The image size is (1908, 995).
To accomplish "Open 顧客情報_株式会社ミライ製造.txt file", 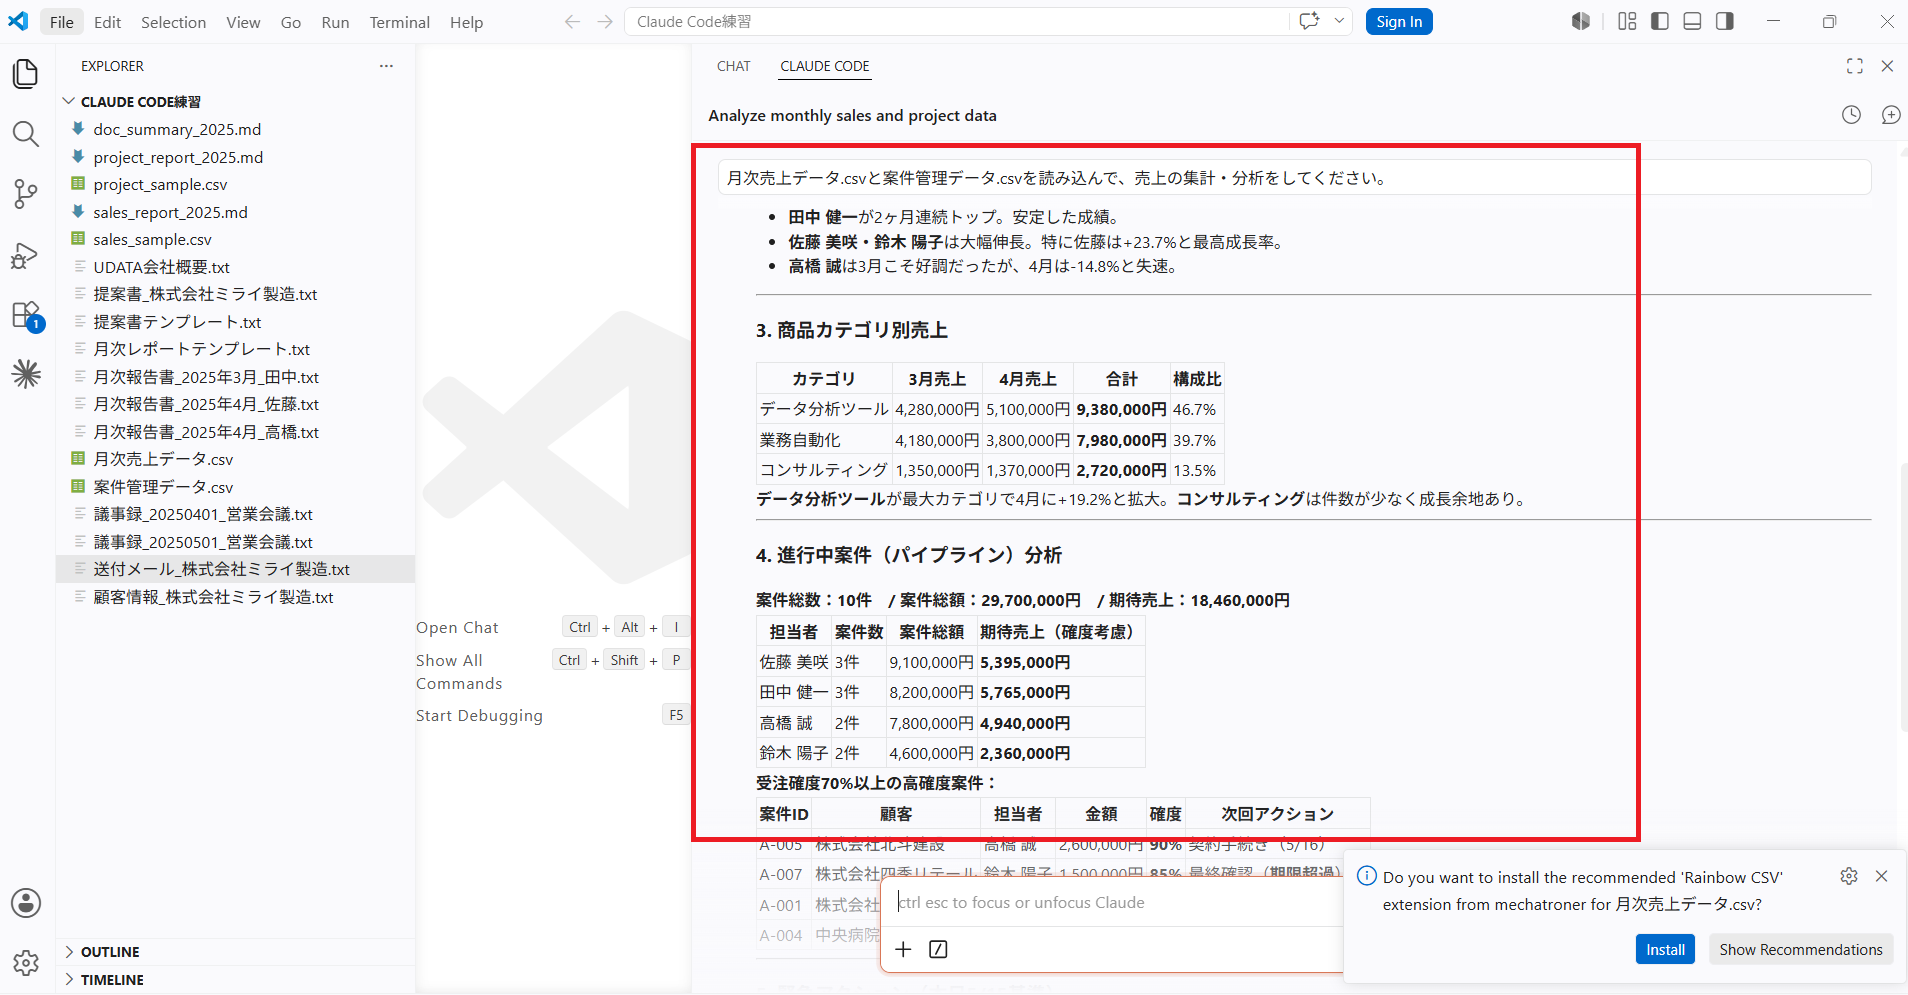I will point(213,597).
